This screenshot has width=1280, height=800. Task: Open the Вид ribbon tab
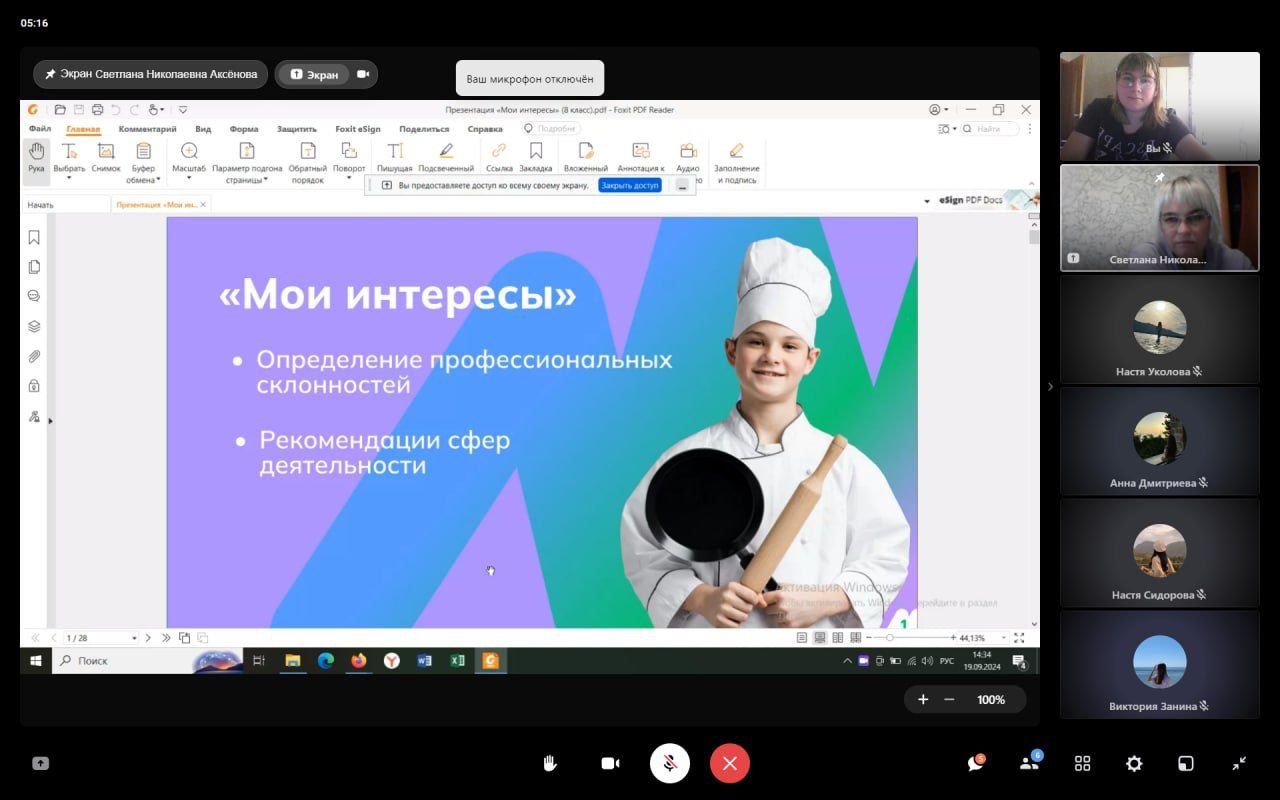pyautogui.click(x=203, y=129)
